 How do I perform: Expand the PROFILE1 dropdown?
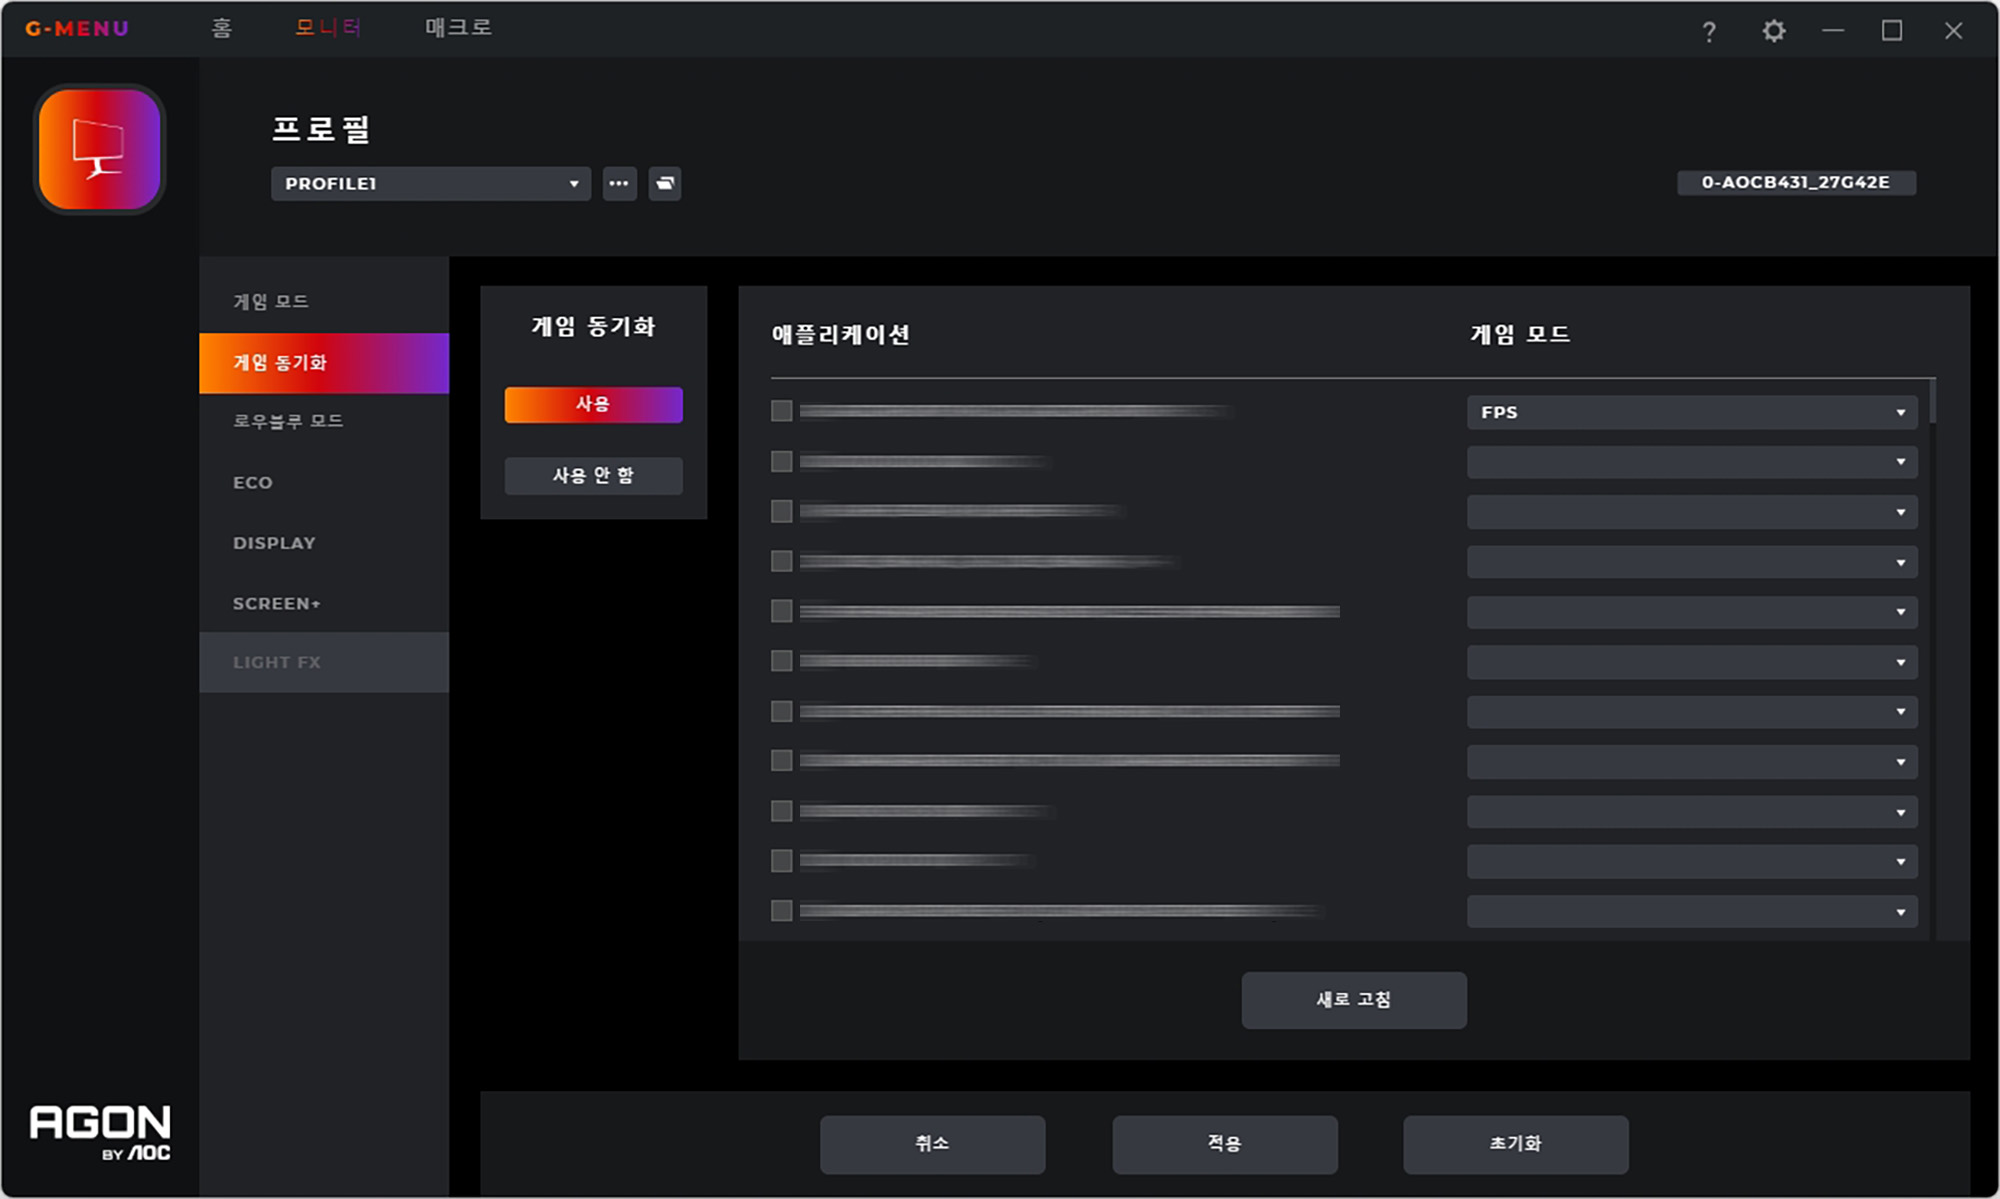coord(431,184)
